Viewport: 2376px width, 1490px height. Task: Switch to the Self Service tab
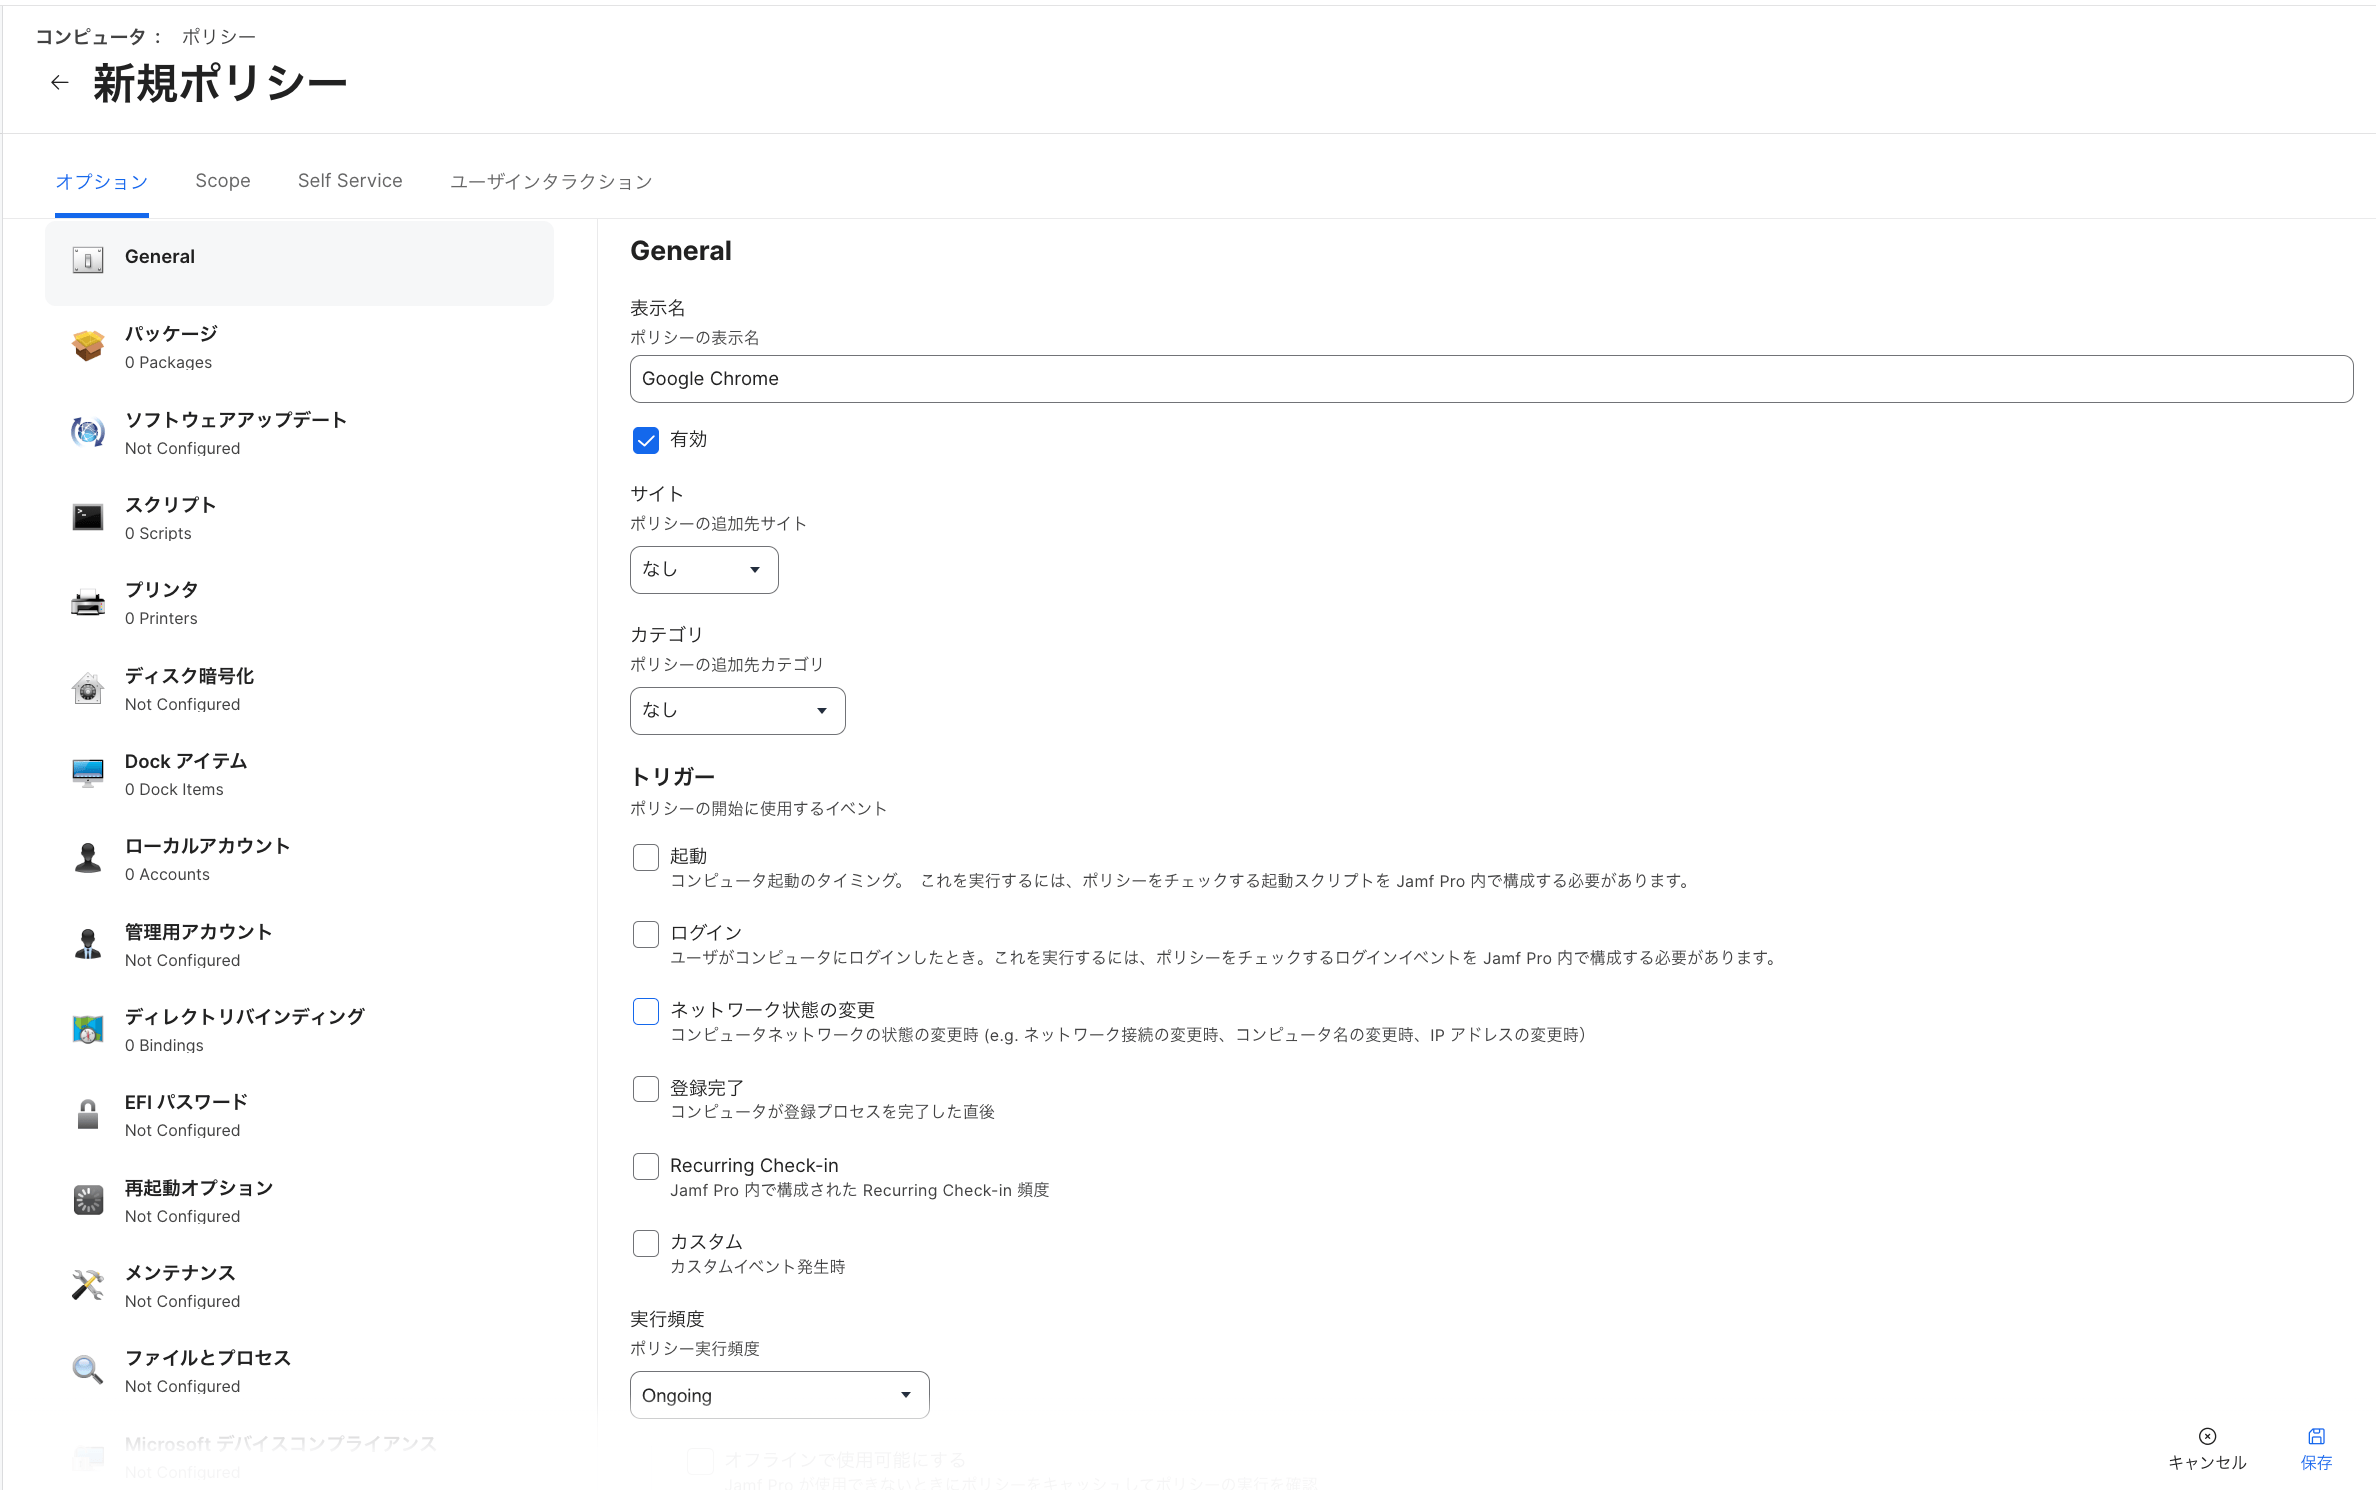click(350, 181)
